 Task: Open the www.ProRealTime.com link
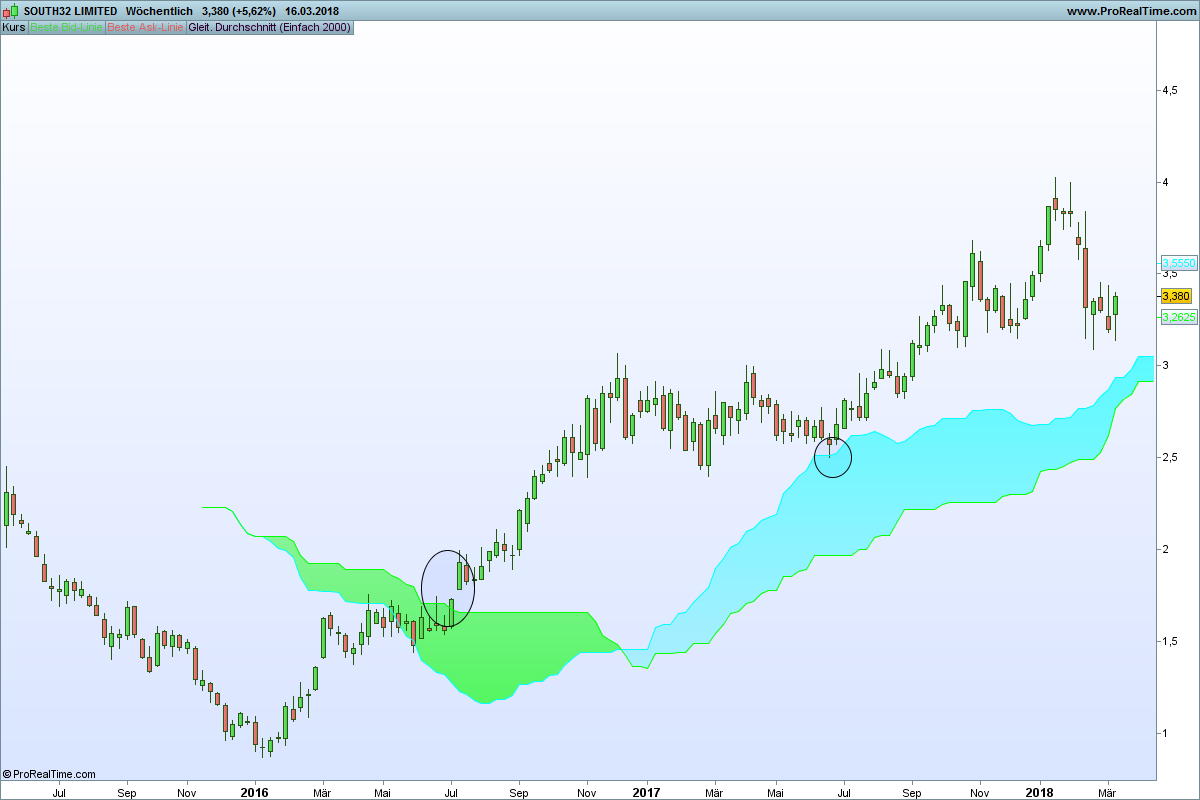tap(1130, 11)
